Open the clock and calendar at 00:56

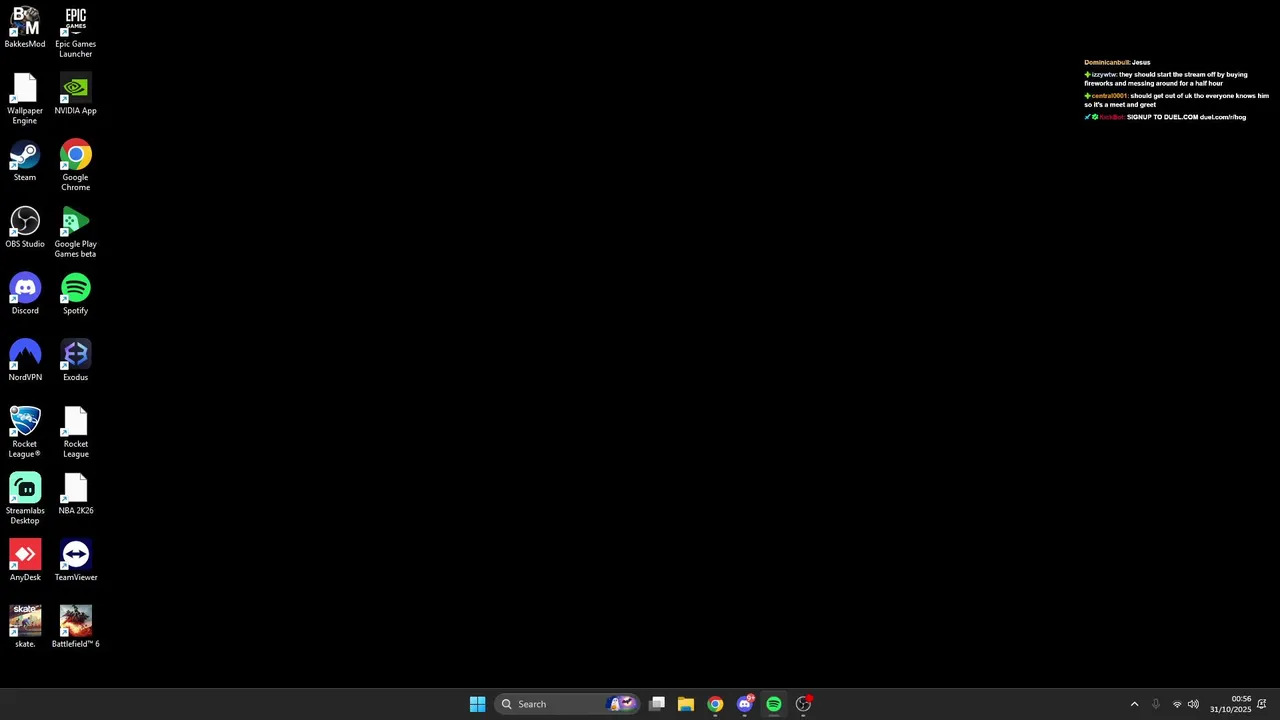click(1231, 704)
